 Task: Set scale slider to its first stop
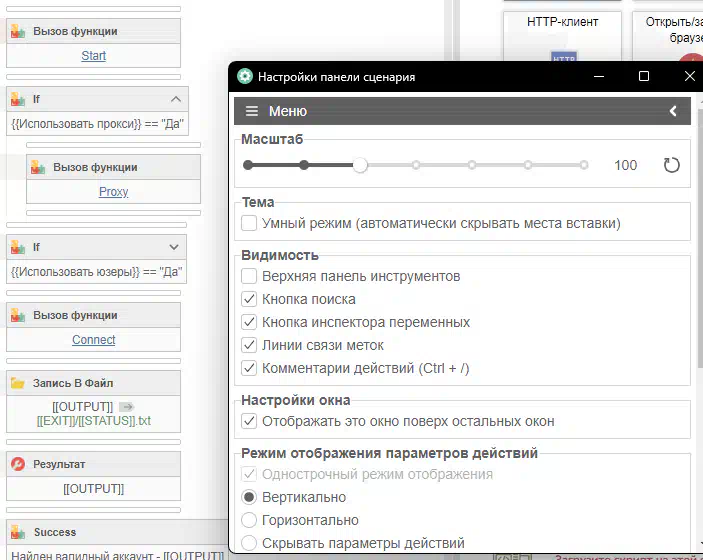(248, 165)
